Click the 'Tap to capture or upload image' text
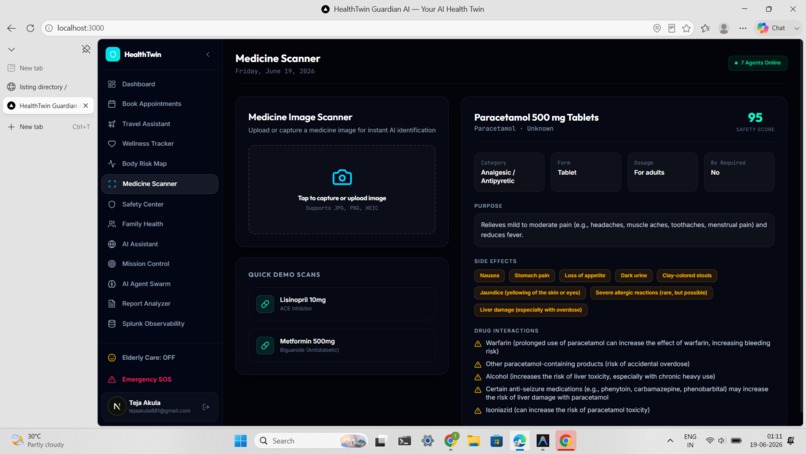Viewport: 806px width, 454px height. (342, 198)
